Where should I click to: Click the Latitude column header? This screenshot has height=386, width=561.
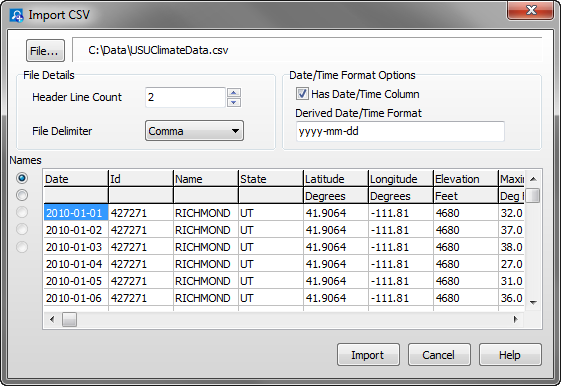point(336,179)
